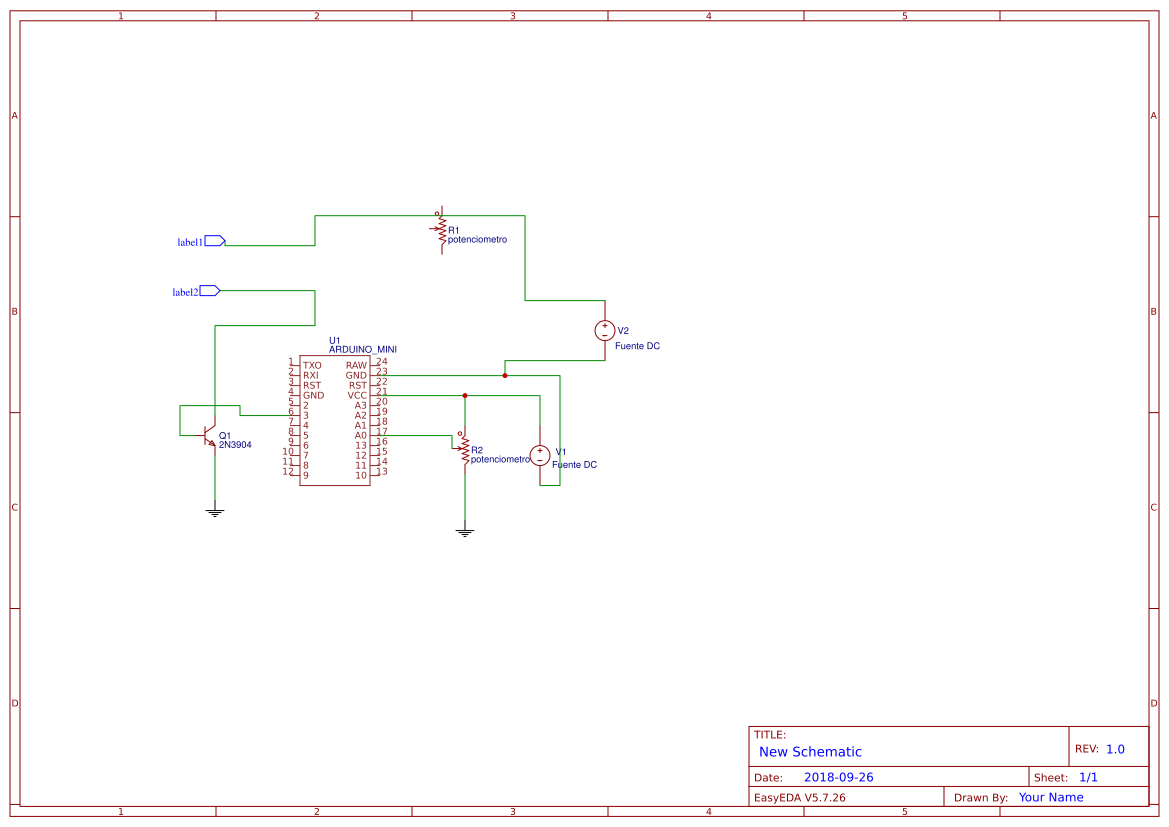This screenshot has width=1169, height=827.
Task: Click the V2 DC voltage source symbol
Action: click(x=605, y=330)
